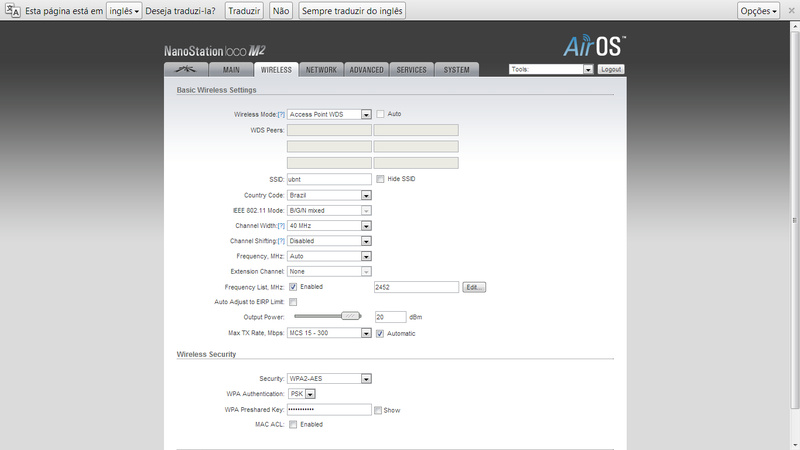Click the Output Power dBm field
The height and width of the screenshot is (450, 800).
pyautogui.click(x=390, y=317)
